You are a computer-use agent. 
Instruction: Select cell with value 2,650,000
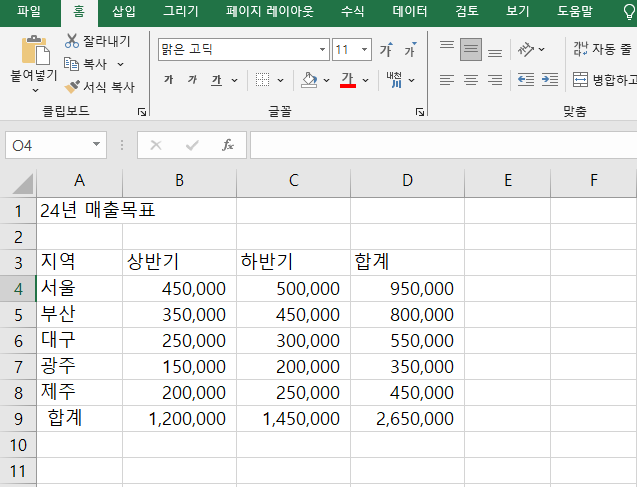point(407,419)
